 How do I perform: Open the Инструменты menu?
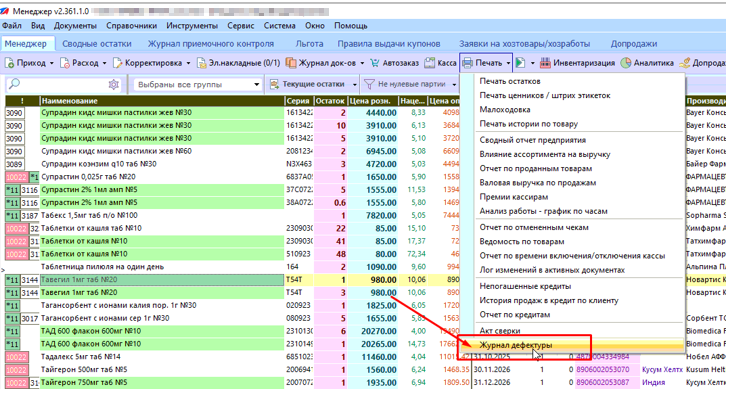pyautogui.click(x=192, y=26)
